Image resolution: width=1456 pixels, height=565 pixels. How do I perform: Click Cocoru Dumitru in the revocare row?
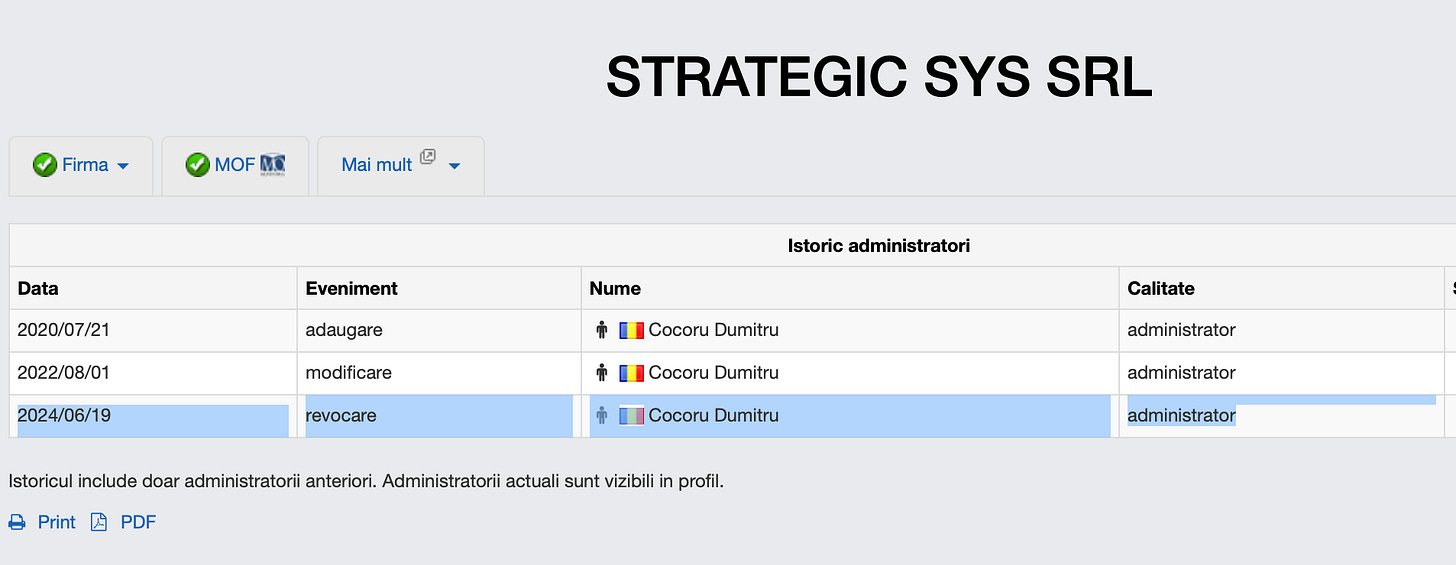(713, 416)
